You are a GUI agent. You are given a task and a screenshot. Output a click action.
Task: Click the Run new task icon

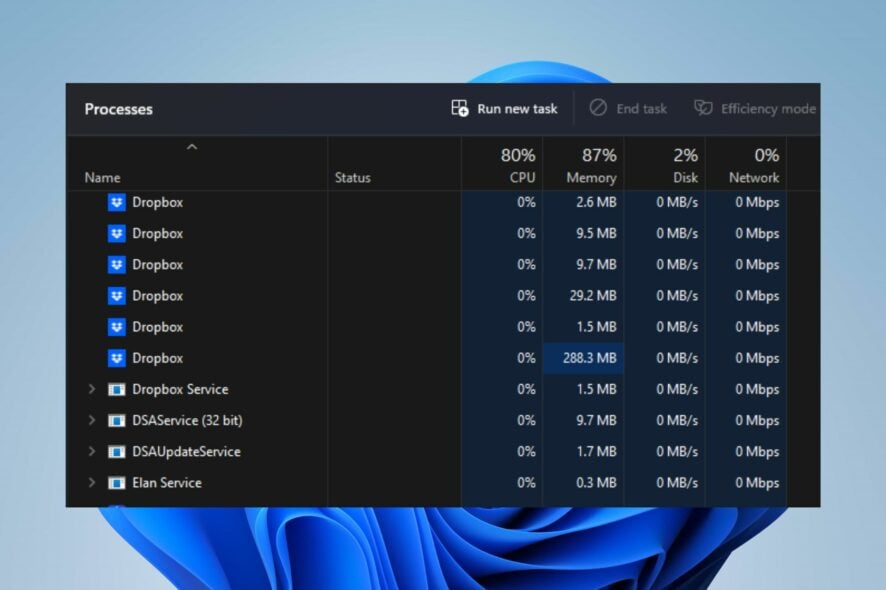tap(459, 108)
